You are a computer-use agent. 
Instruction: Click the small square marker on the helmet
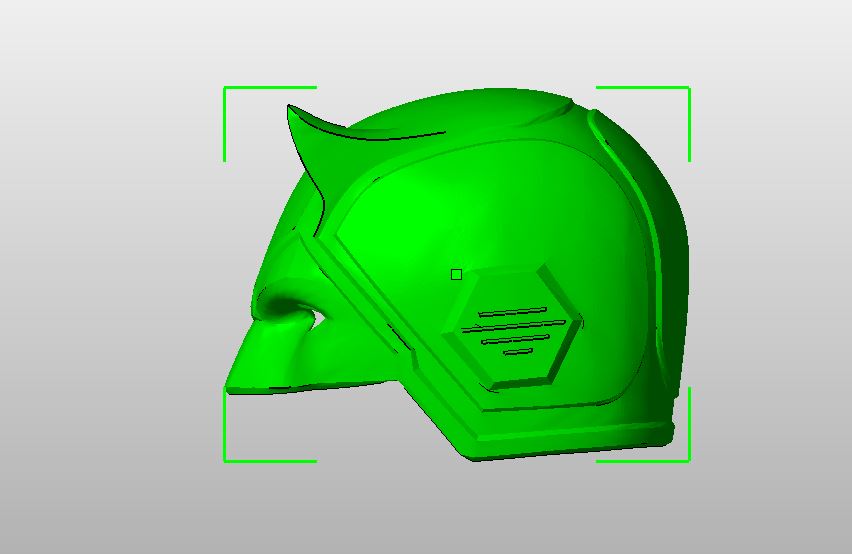coord(456,275)
